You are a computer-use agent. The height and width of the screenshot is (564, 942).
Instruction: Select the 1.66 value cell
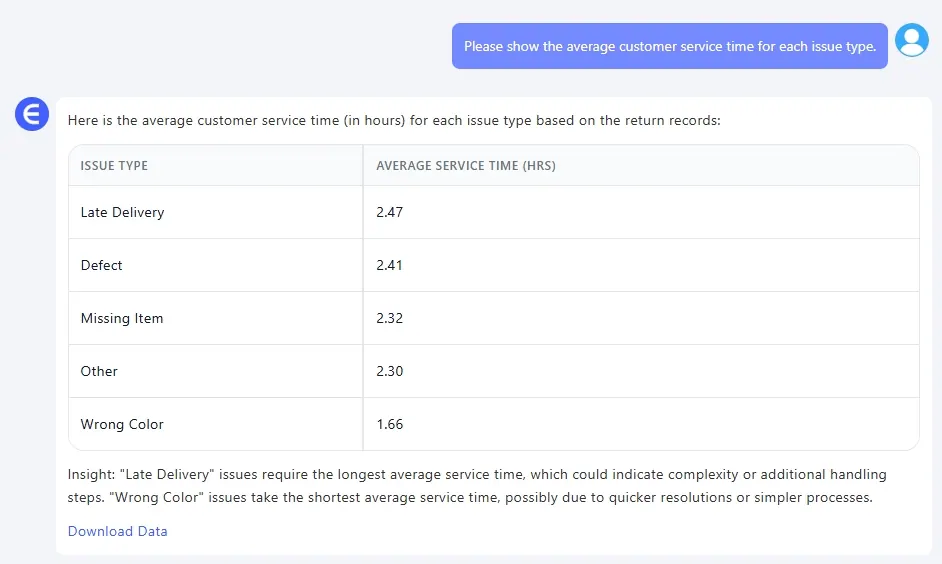click(x=390, y=424)
